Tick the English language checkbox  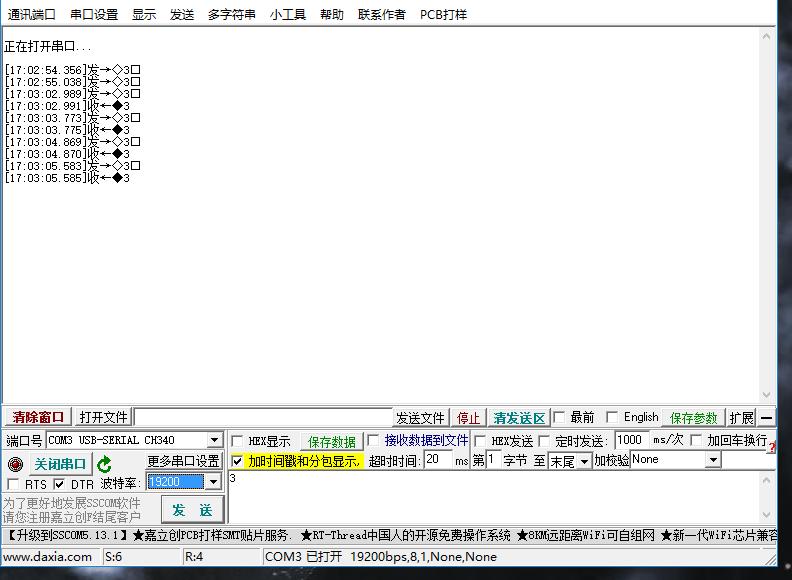[612, 417]
